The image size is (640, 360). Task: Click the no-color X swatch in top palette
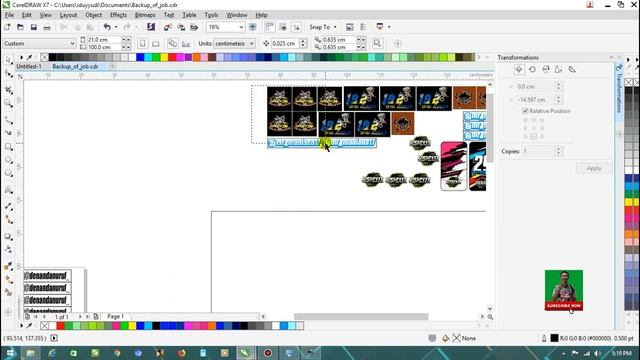45,58
